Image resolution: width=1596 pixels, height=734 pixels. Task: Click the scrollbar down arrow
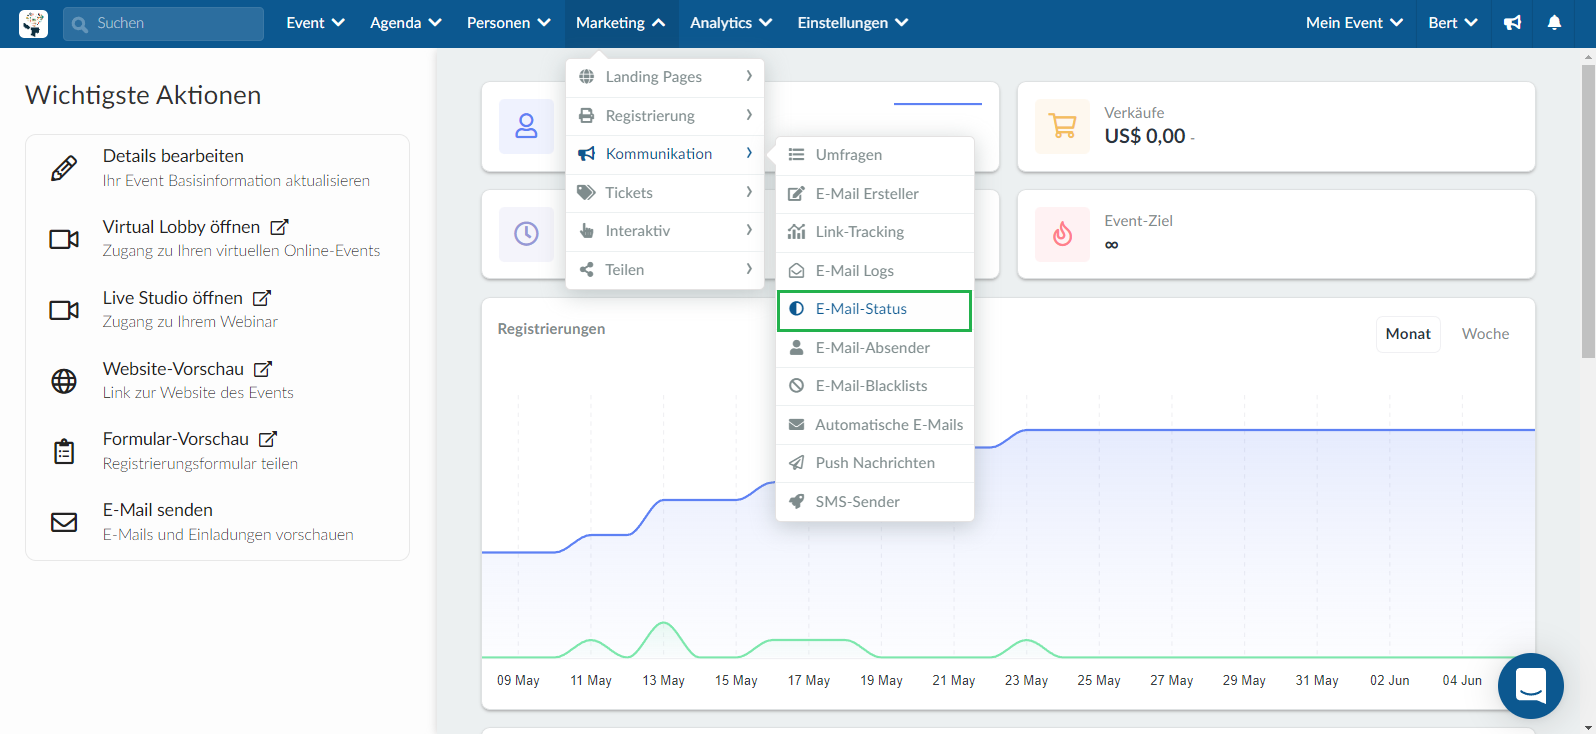(x=1588, y=726)
